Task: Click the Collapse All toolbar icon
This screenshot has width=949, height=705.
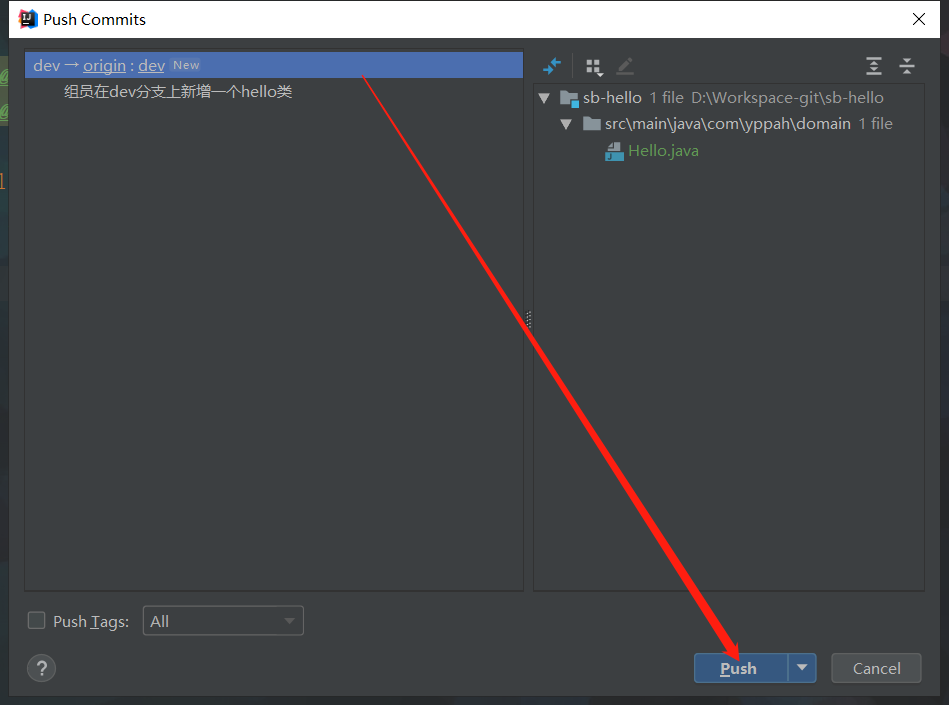Action: (907, 66)
